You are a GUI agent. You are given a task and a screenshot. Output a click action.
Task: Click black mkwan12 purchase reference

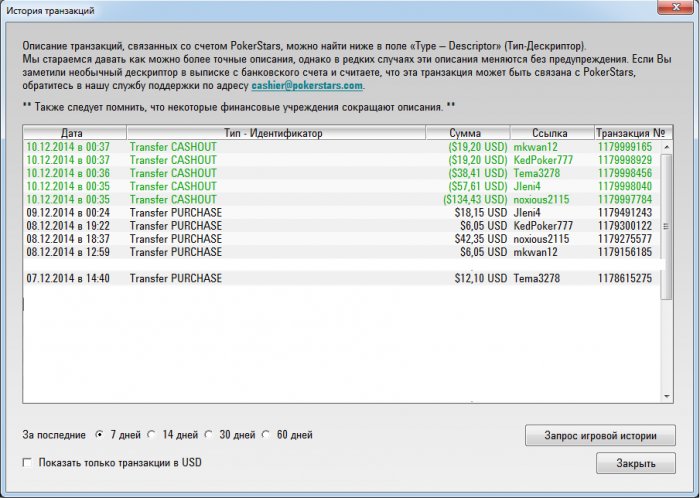[x=535, y=252]
